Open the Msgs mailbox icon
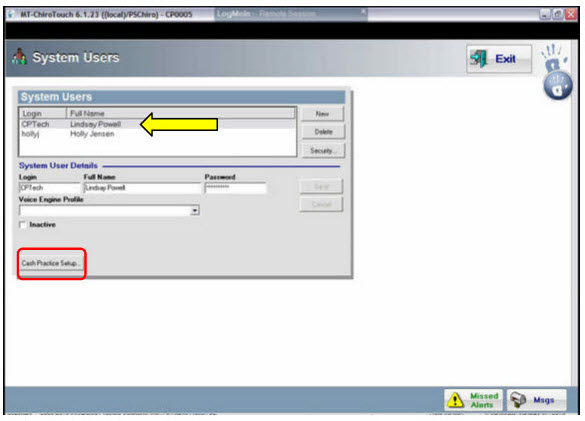 [x=518, y=400]
